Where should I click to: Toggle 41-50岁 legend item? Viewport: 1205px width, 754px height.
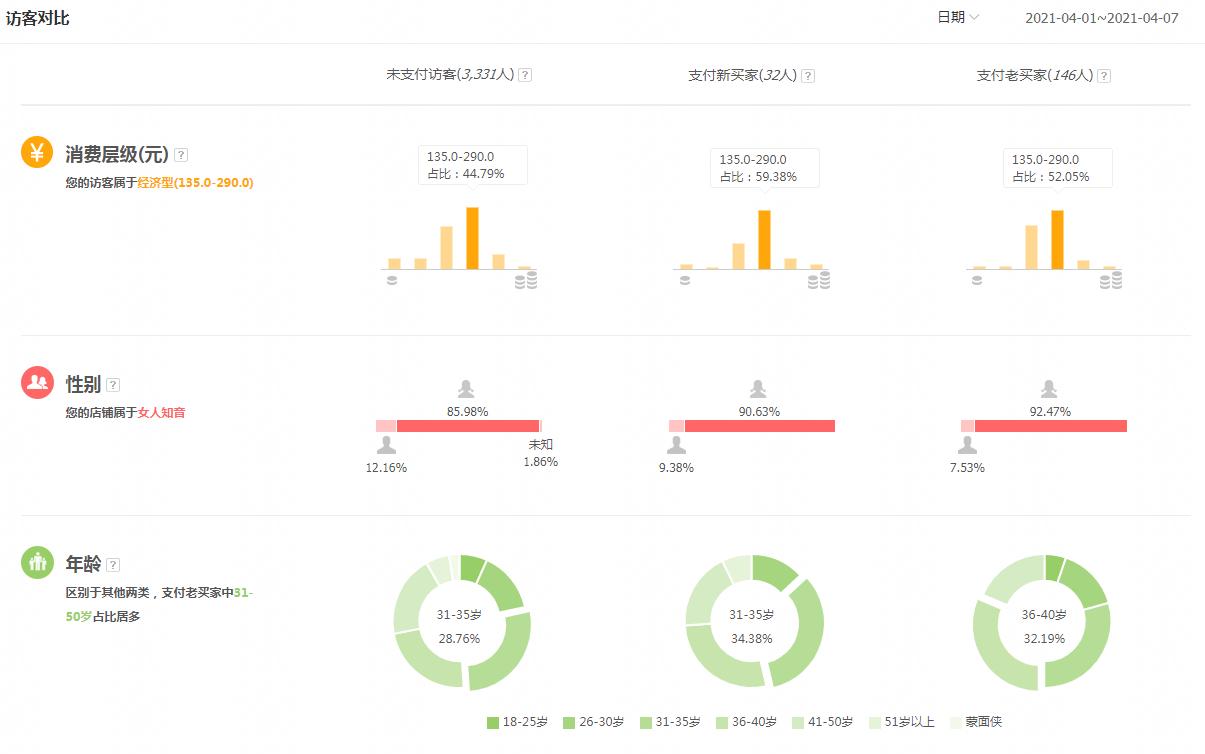coord(823,722)
